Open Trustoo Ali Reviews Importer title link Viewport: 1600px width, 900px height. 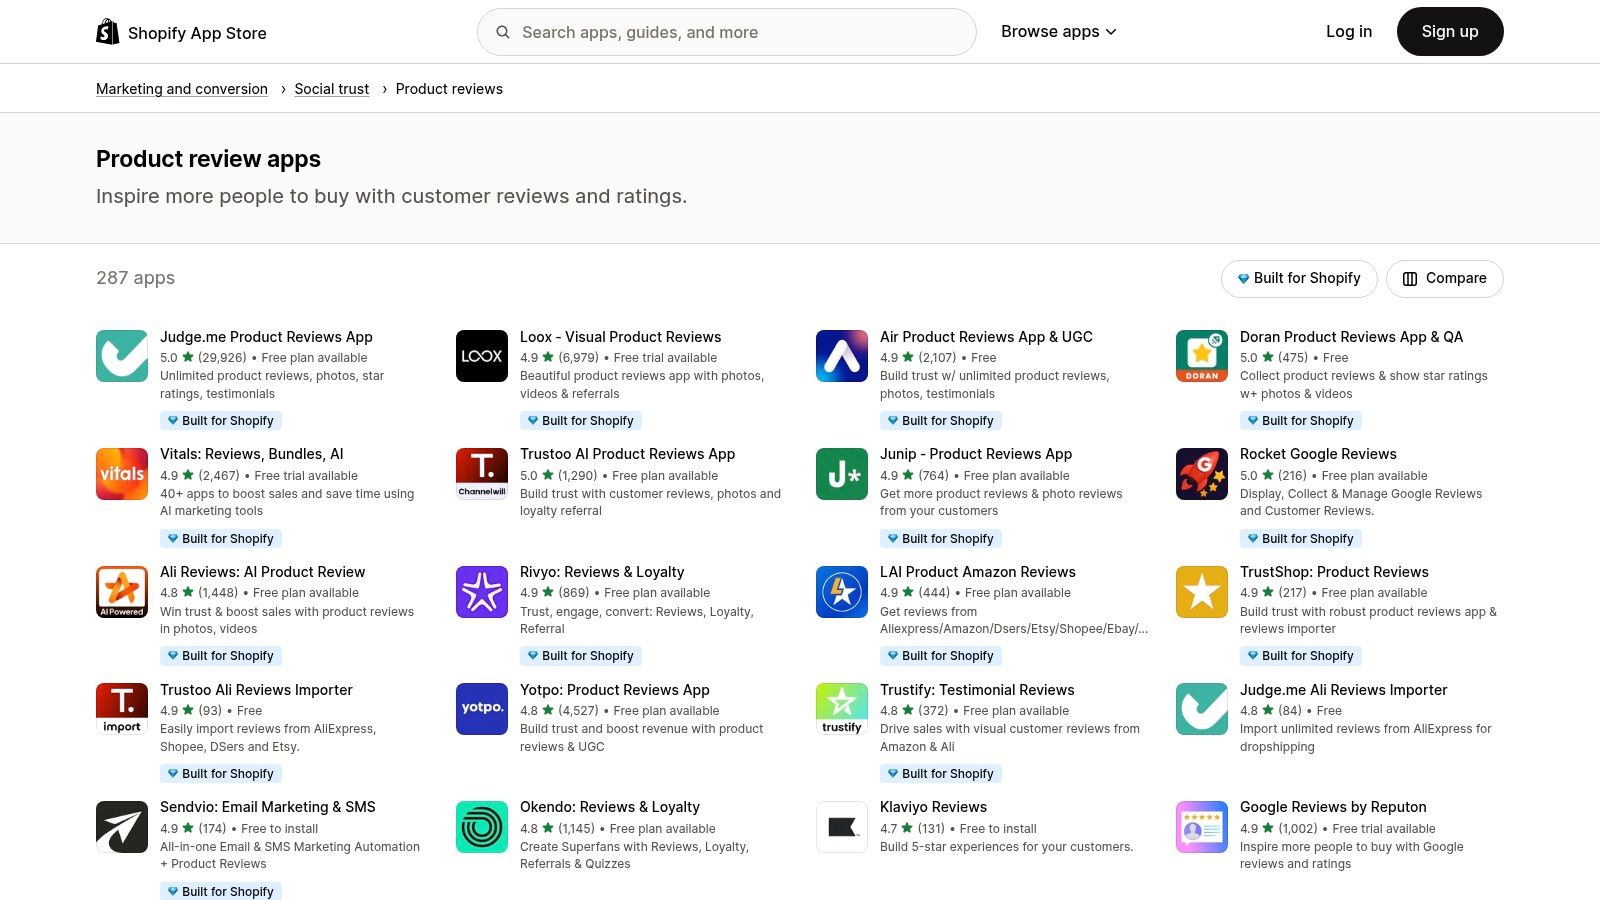pyautogui.click(x=256, y=690)
